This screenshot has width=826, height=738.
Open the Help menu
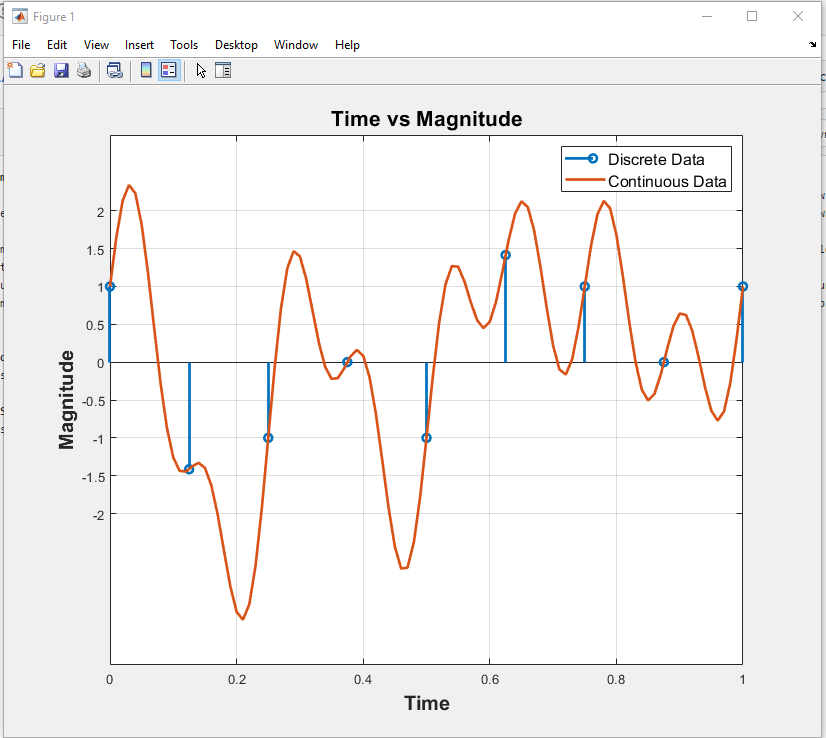pyautogui.click(x=347, y=45)
